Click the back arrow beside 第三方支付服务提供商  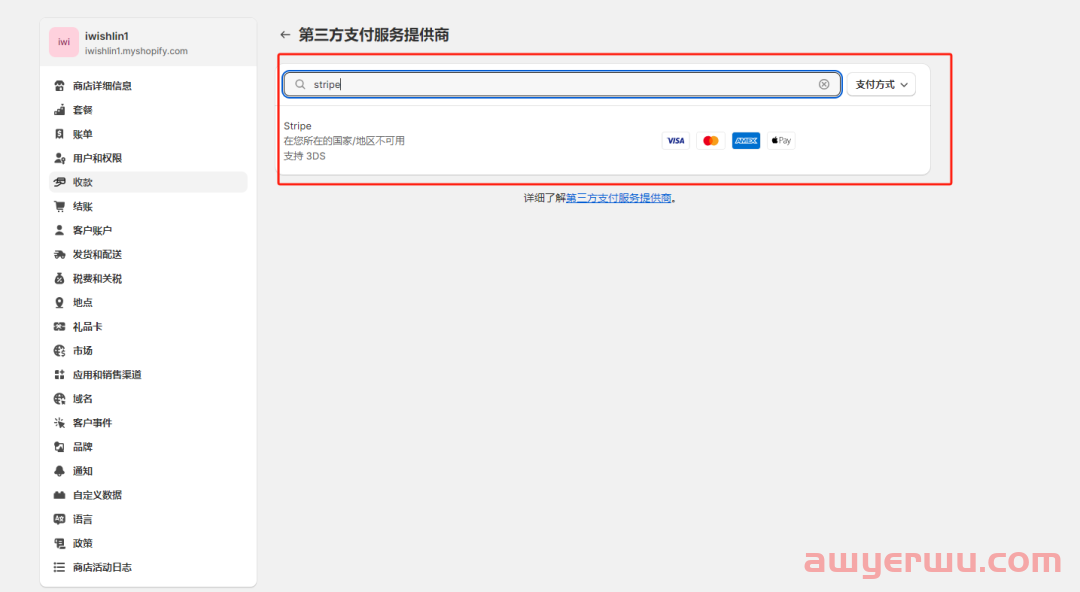coord(285,34)
